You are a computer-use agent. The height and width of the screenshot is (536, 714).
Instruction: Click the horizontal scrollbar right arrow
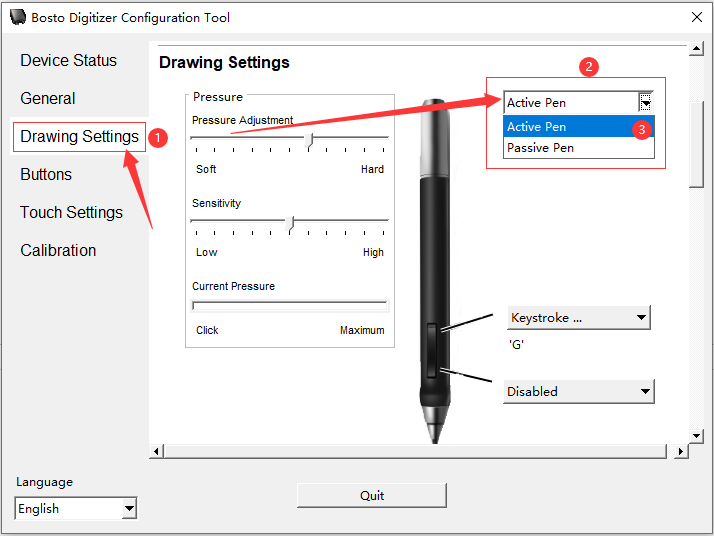tap(681, 451)
